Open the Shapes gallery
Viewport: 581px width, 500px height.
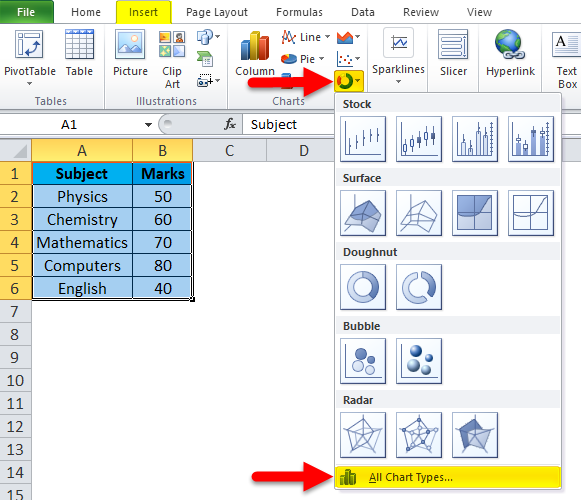point(208,37)
